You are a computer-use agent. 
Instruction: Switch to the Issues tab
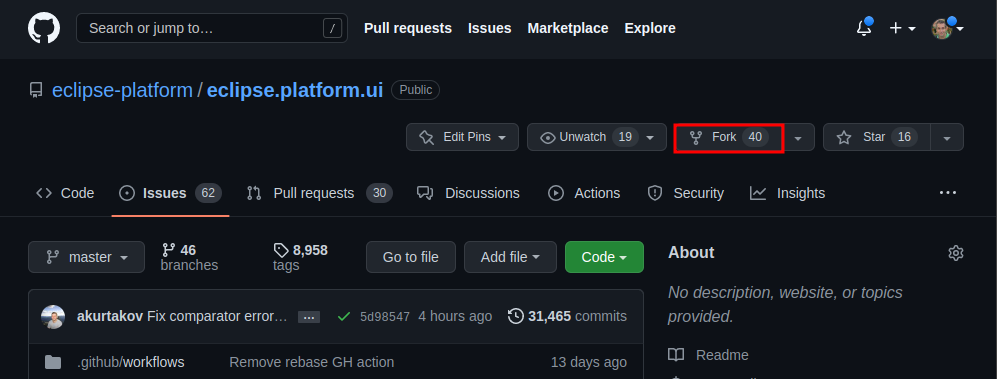click(x=170, y=193)
